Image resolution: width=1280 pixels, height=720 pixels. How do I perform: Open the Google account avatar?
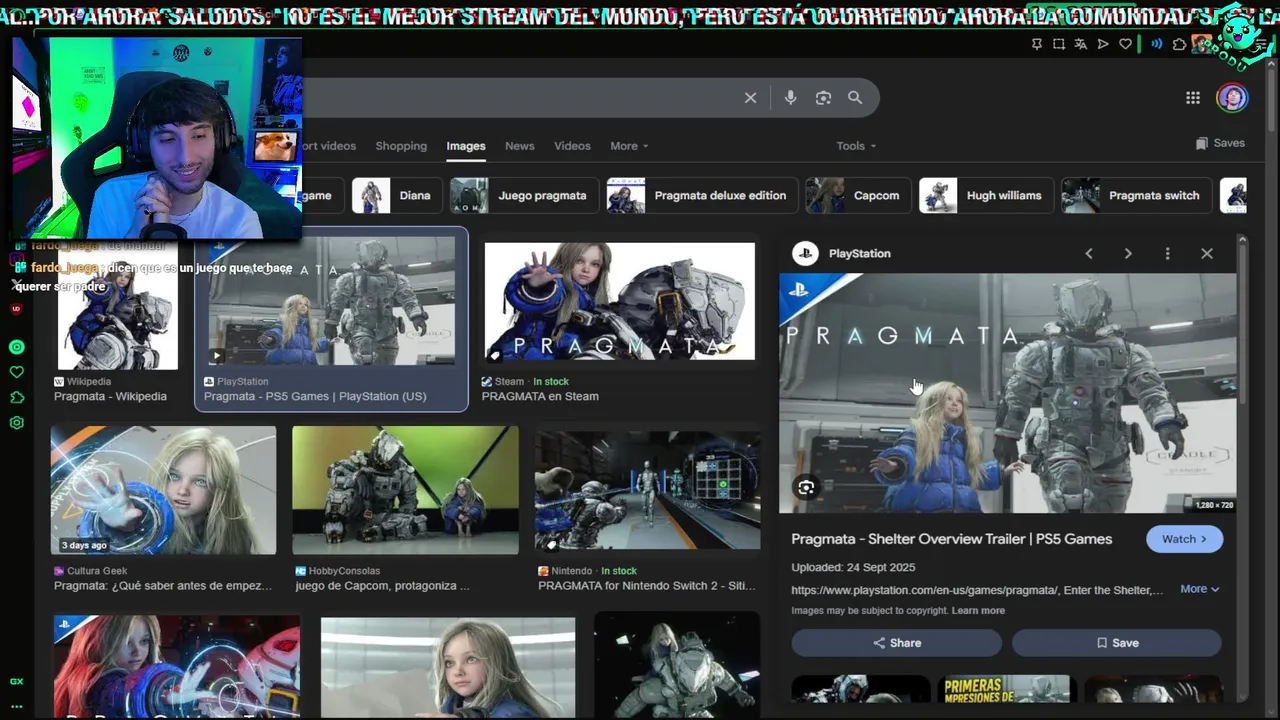[1232, 97]
